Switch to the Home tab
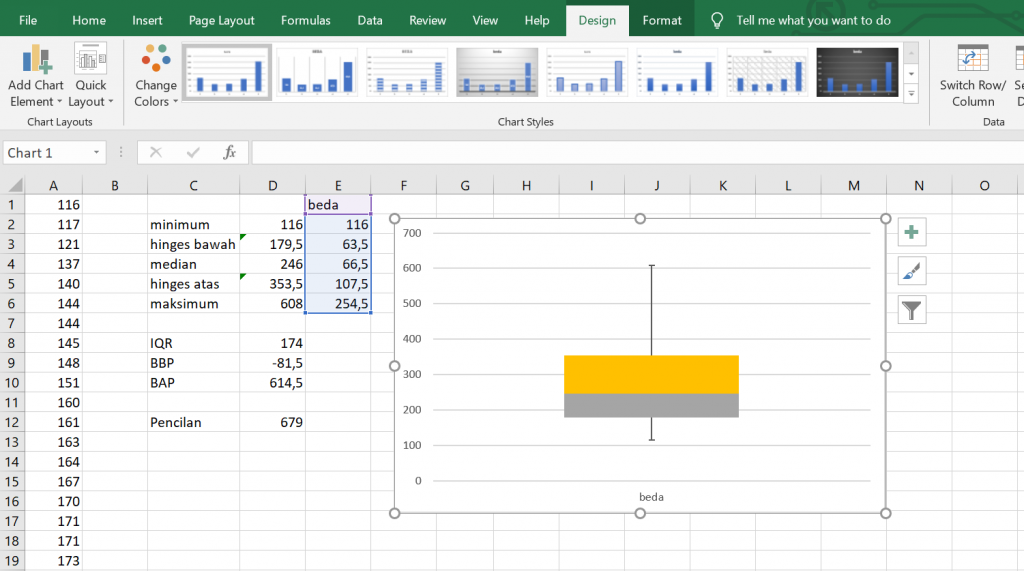Viewport: 1024px width, 571px height. (x=89, y=20)
